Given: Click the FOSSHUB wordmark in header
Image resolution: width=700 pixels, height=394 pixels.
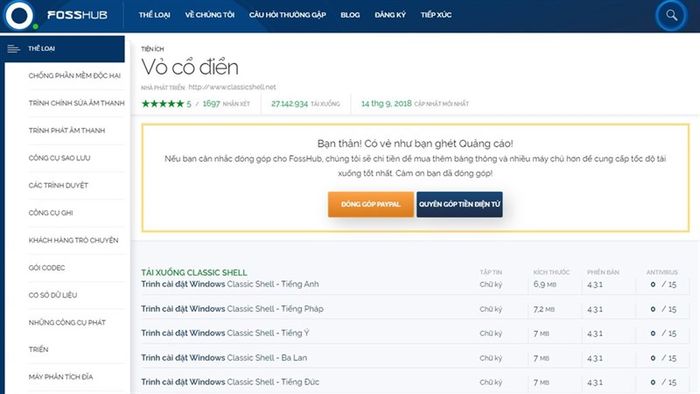Looking at the screenshot, I should point(77,15).
